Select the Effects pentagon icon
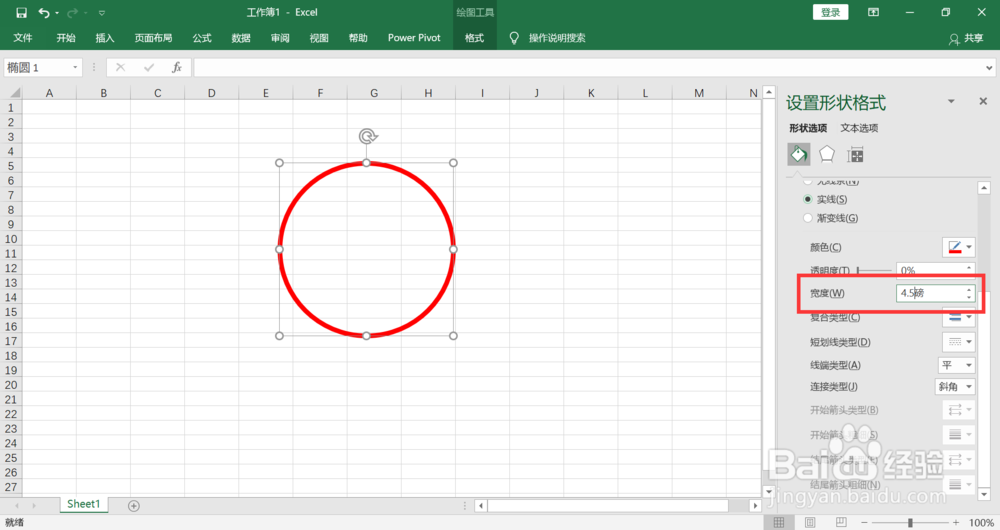 [x=827, y=154]
